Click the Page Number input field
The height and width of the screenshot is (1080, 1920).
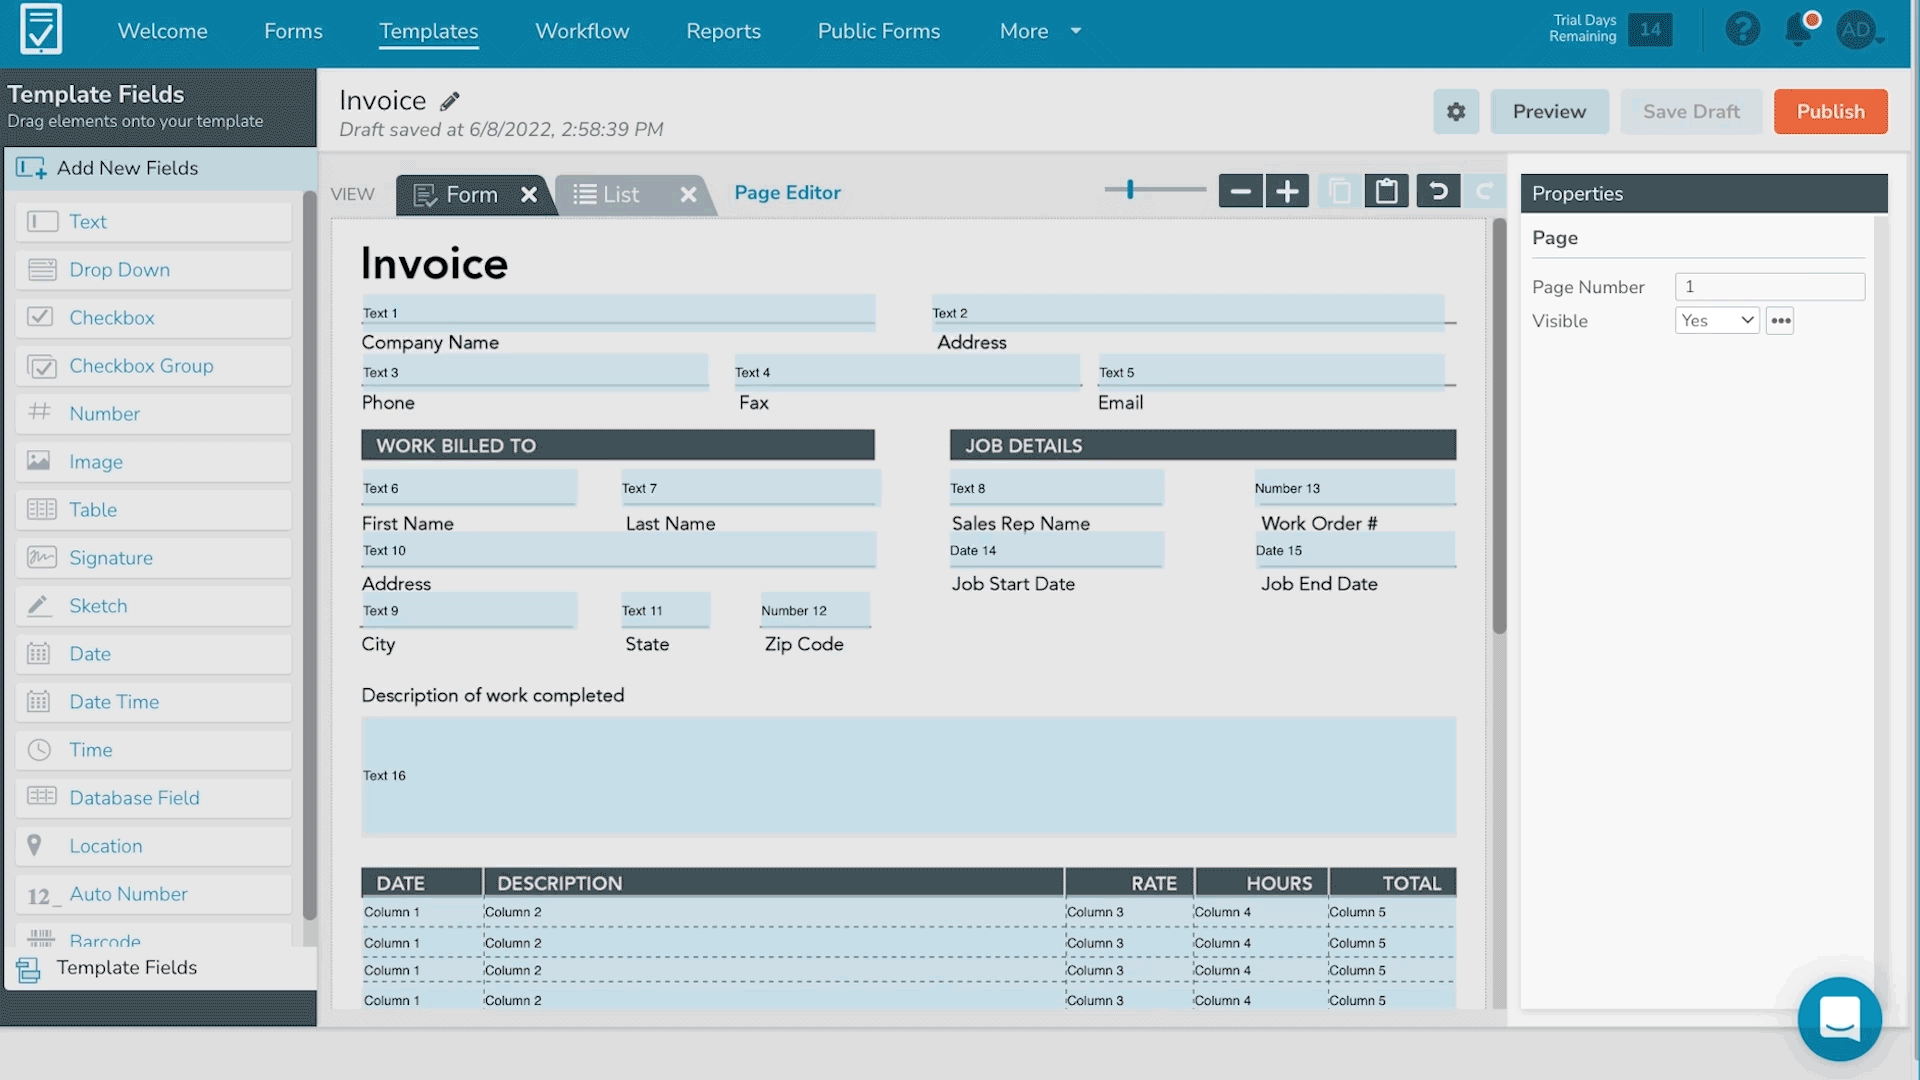coord(1769,287)
